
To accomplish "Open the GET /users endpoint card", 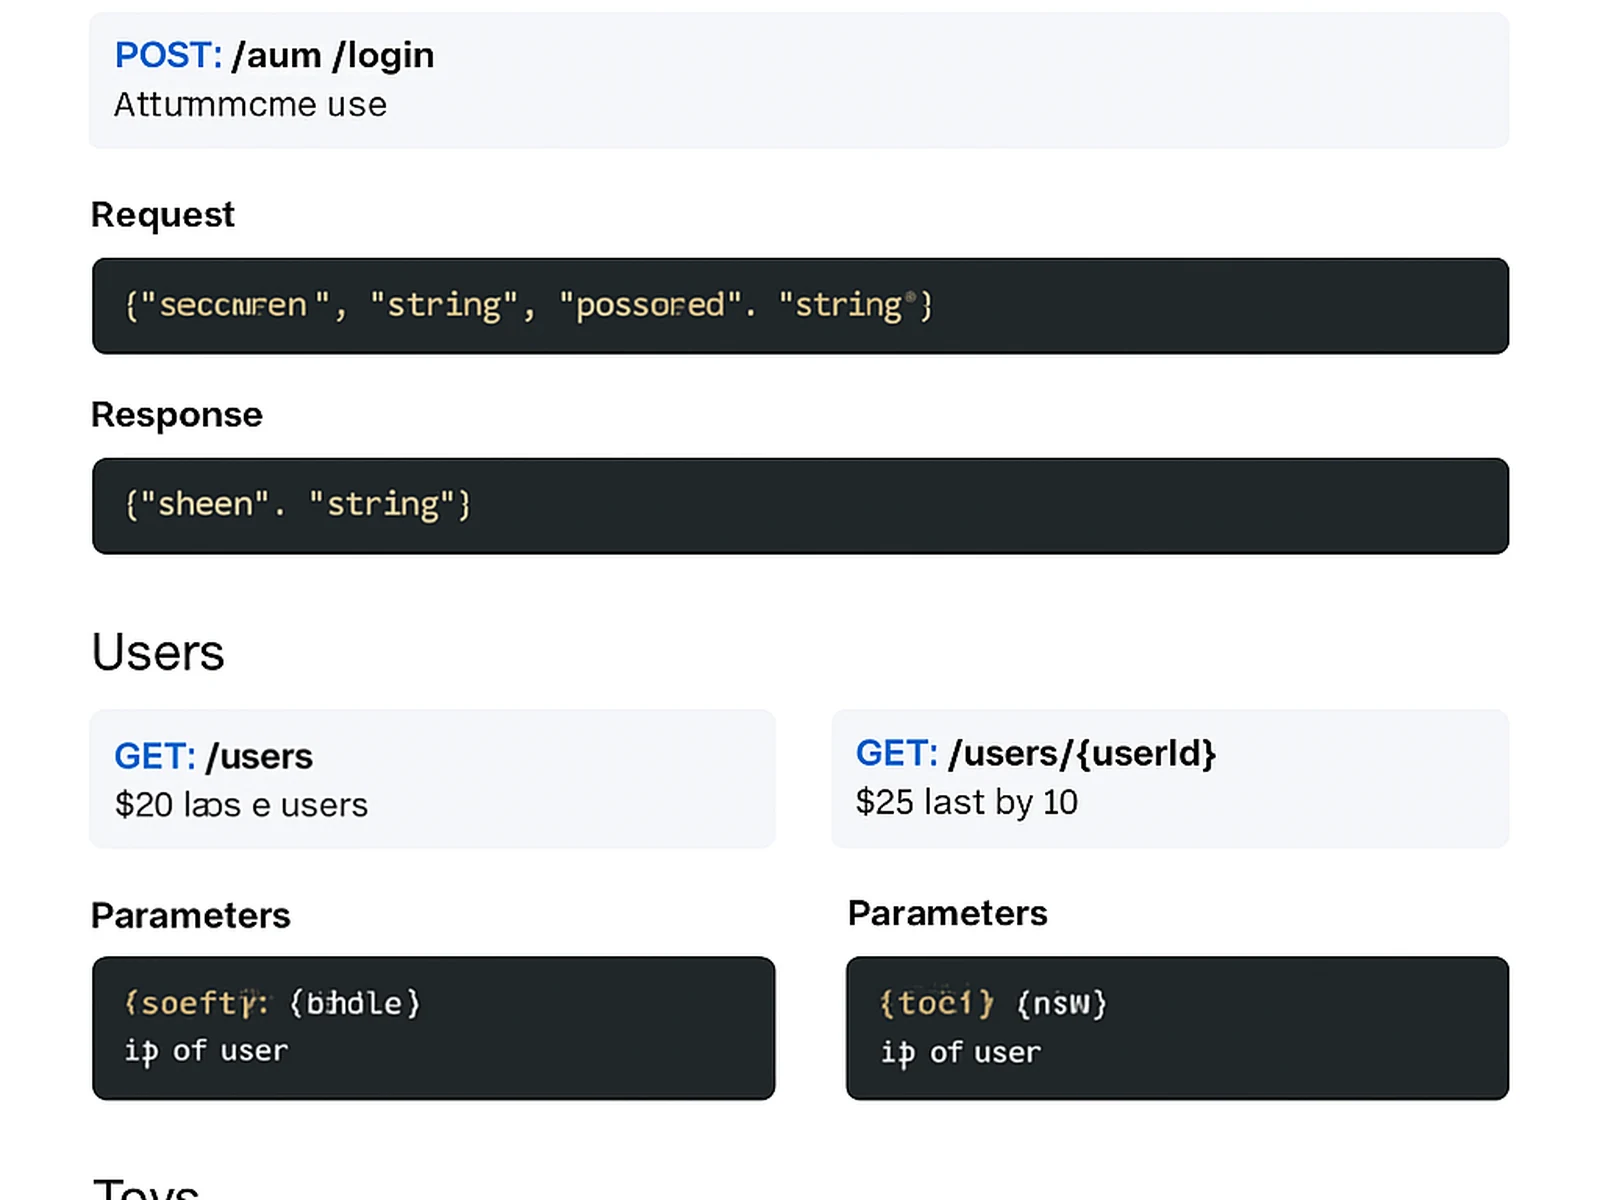I will tap(432, 779).
